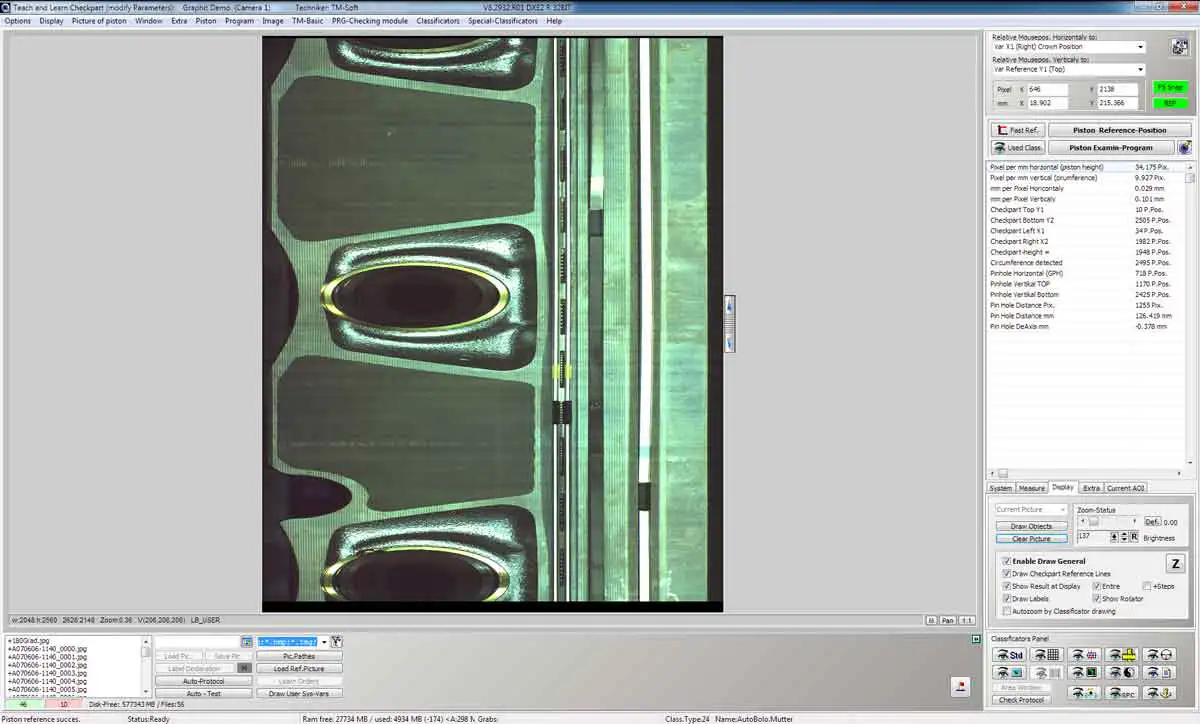Viewport: 1200px width, 724px height.
Task: Switch to the Measure tab
Action: (1032, 488)
